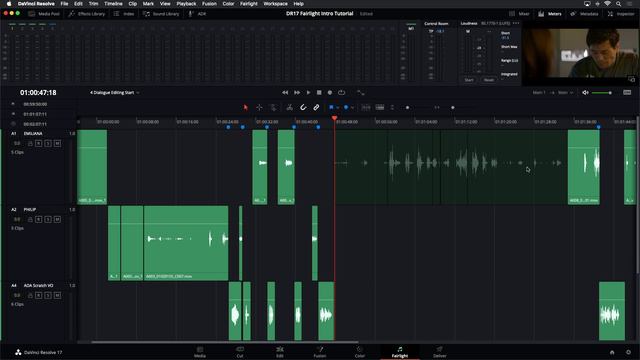
Task: Click the razor scissors tool
Action: pos(289,107)
